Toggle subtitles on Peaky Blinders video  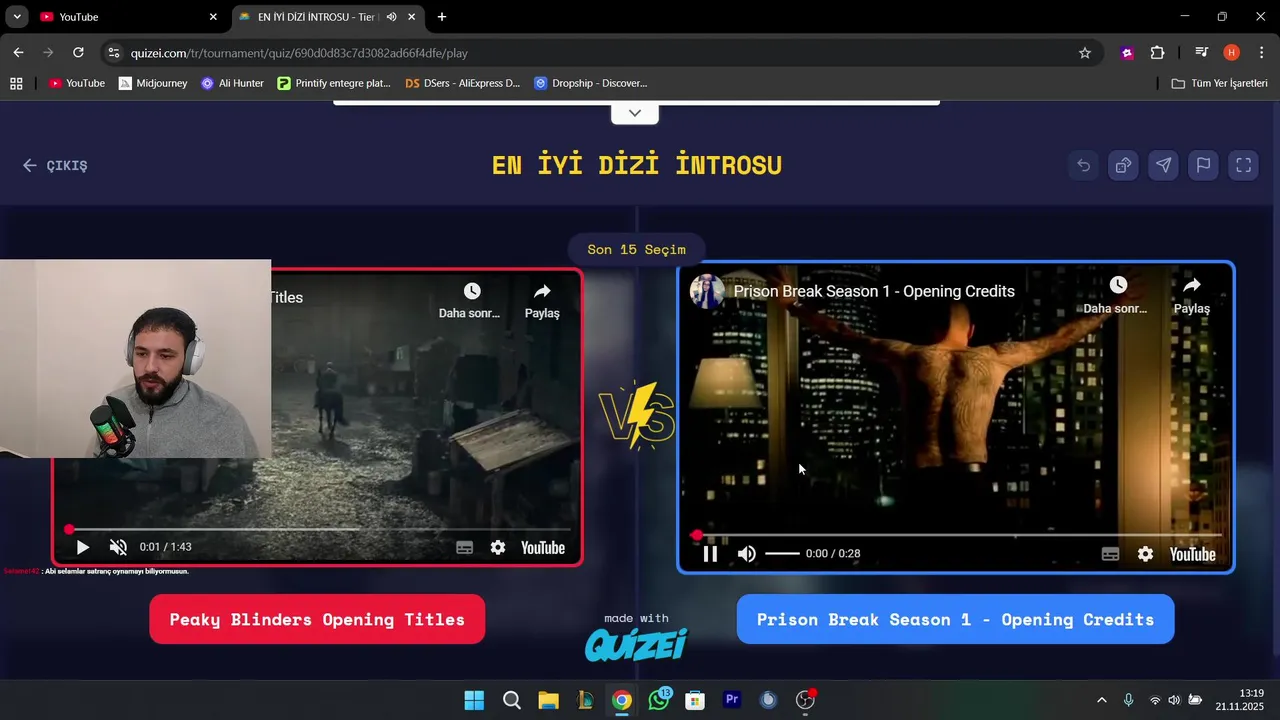[465, 547]
